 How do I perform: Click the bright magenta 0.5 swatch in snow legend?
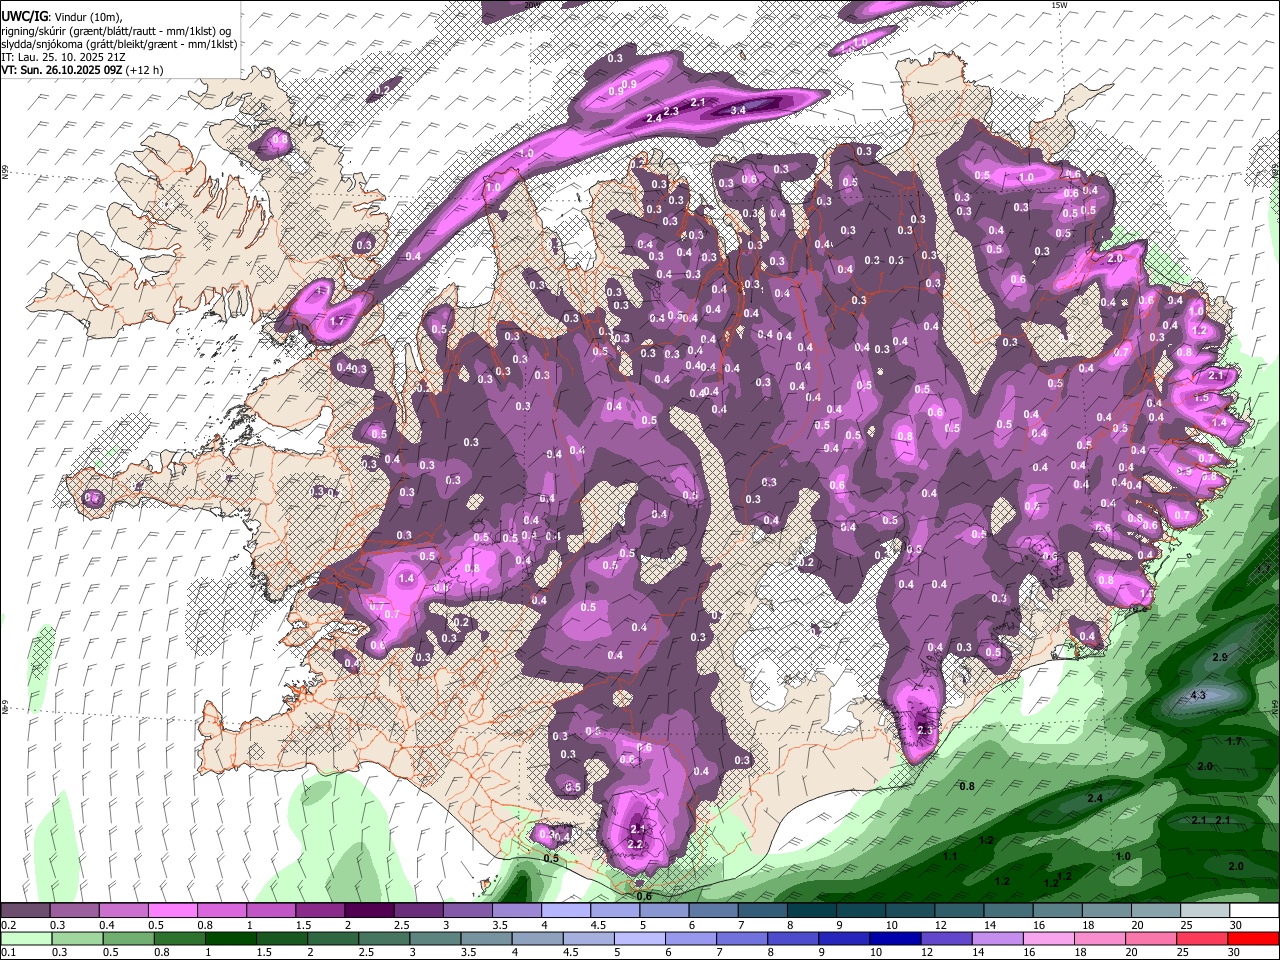click(x=173, y=911)
